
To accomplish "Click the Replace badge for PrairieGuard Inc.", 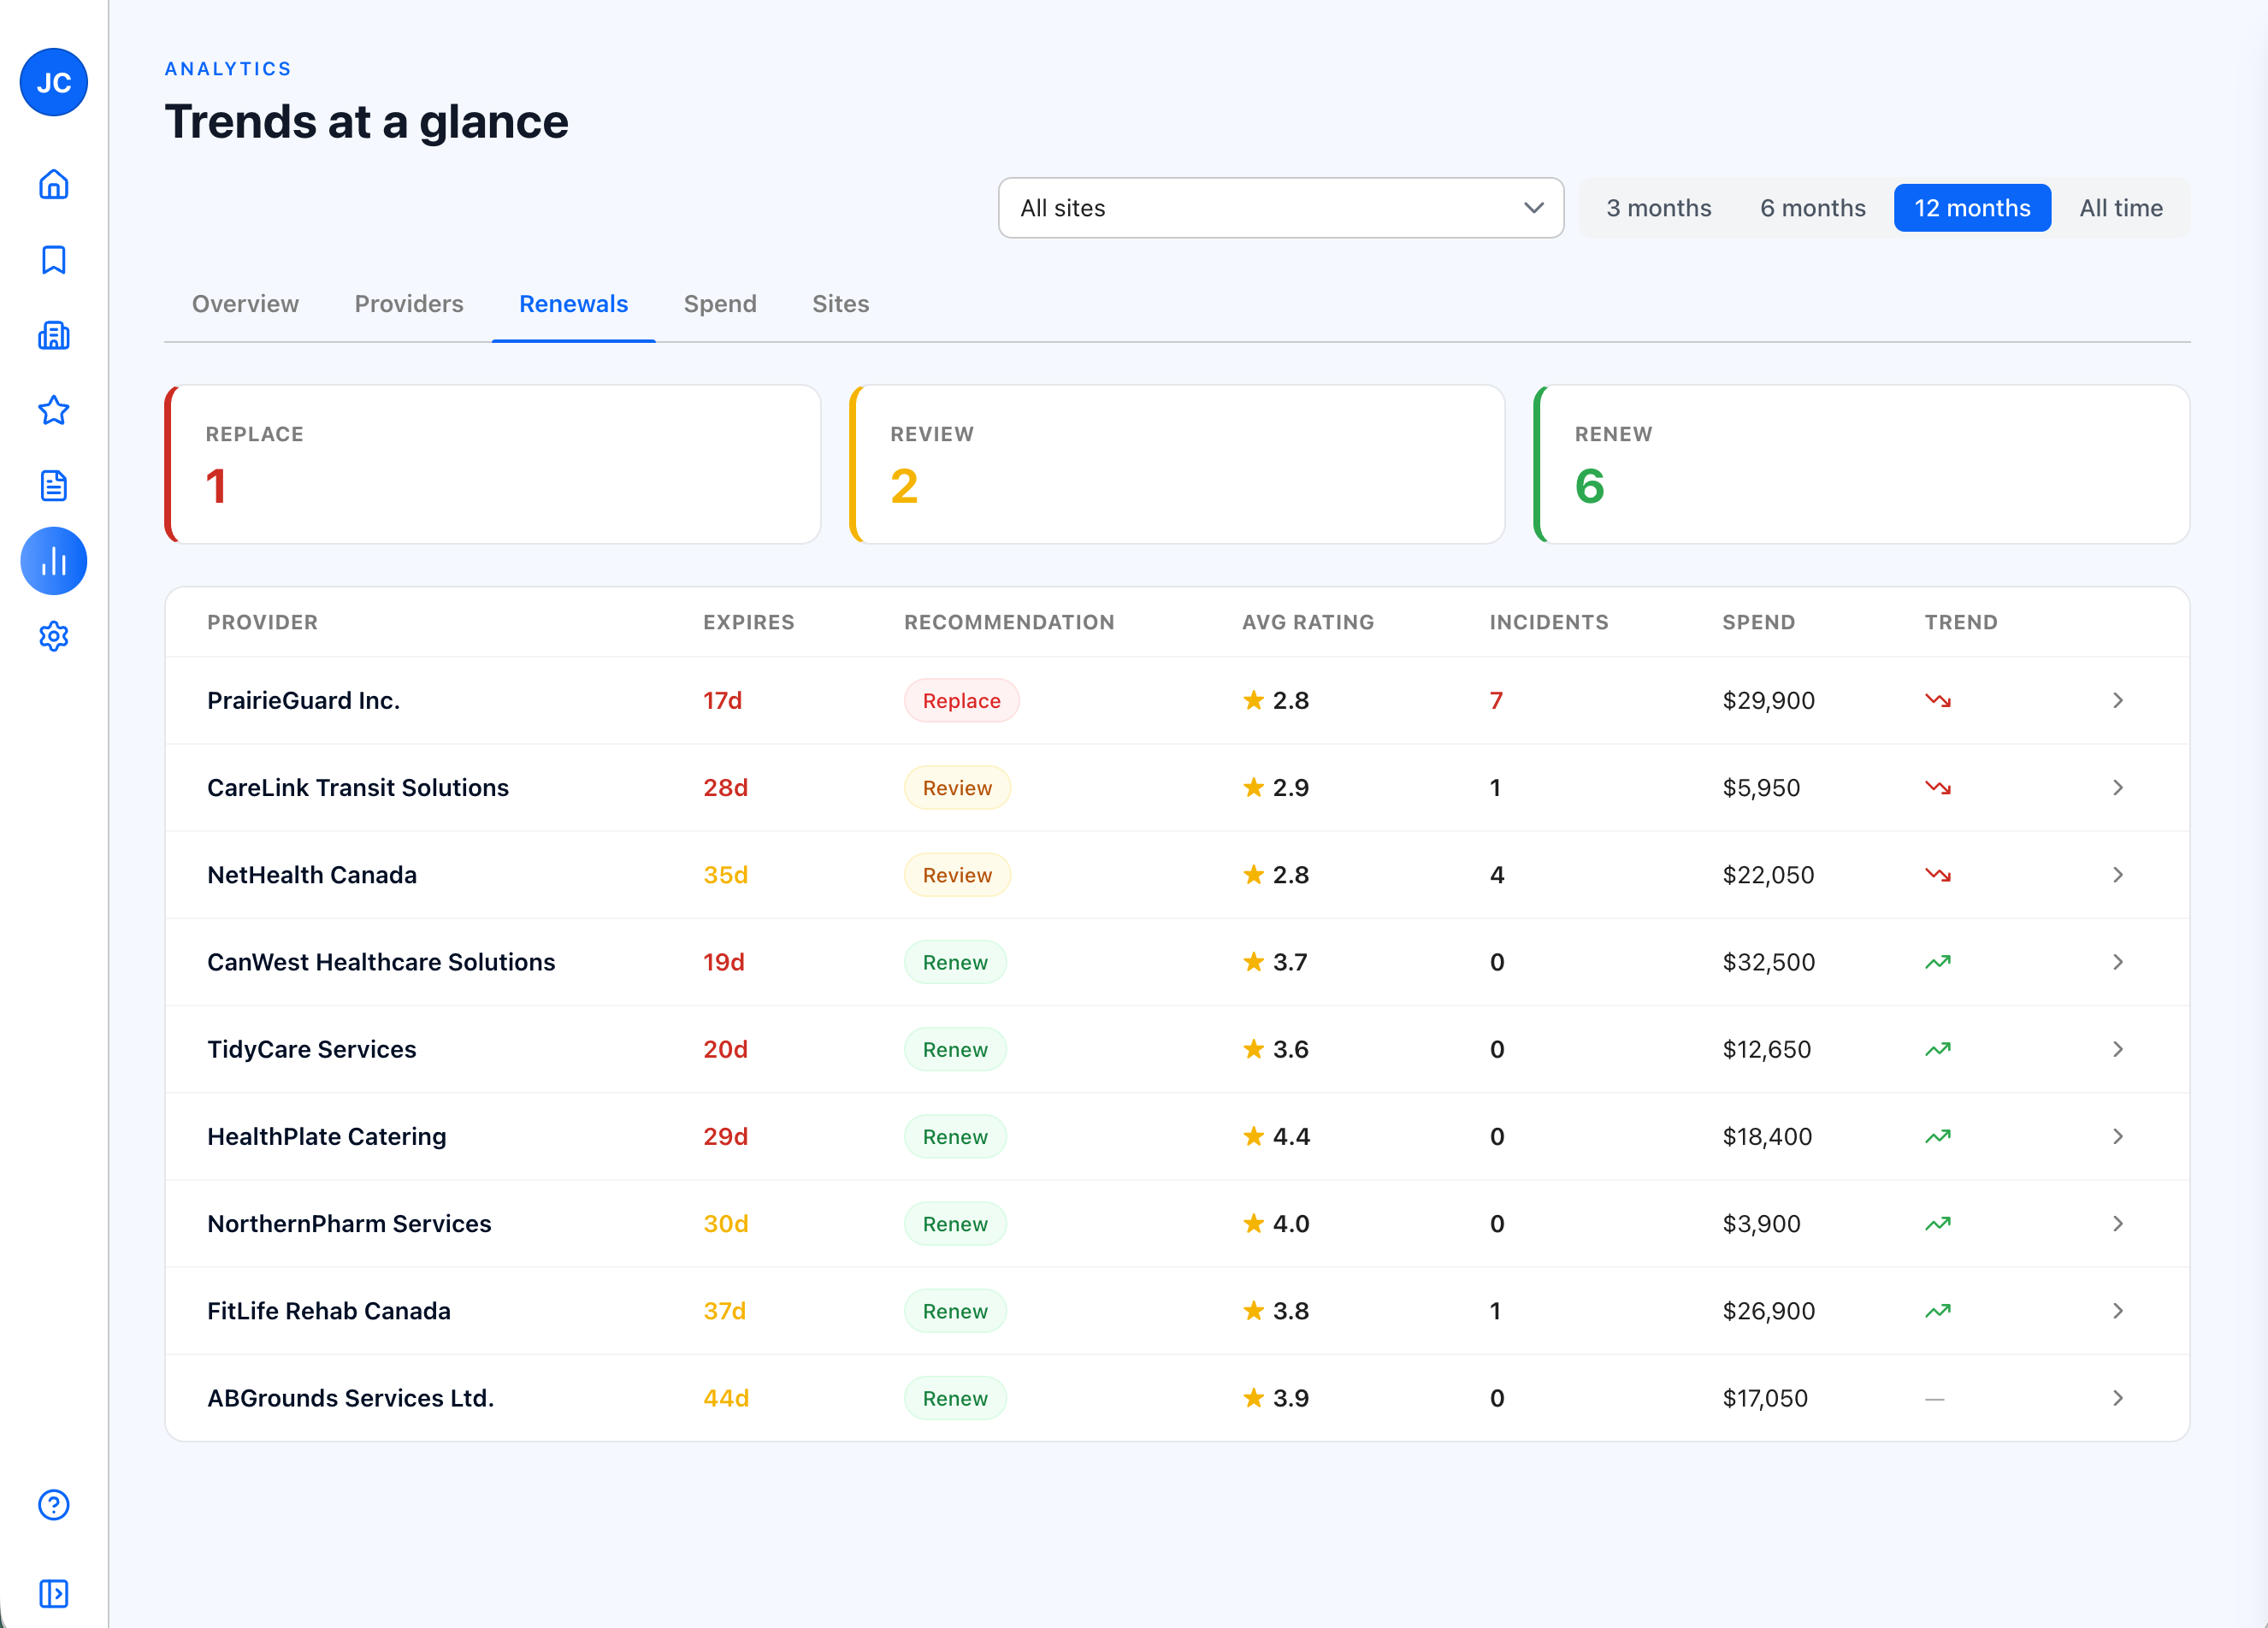I will tap(961, 700).
